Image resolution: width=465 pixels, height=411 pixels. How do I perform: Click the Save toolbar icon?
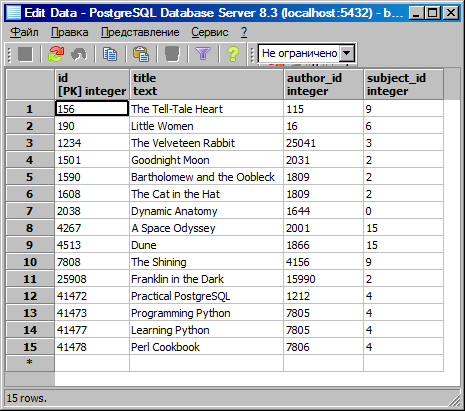pos(25,54)
